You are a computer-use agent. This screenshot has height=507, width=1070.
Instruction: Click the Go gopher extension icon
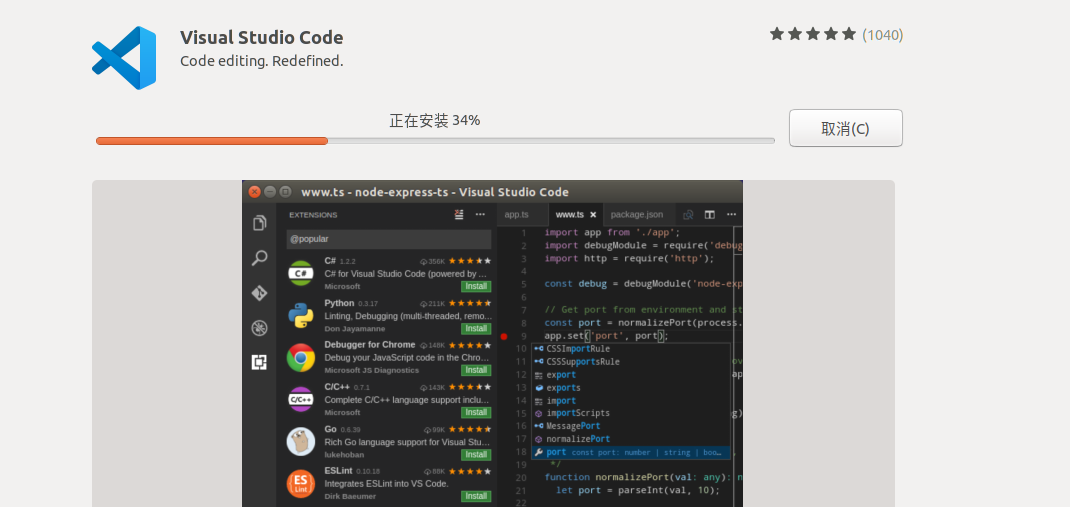click(300, 441)
